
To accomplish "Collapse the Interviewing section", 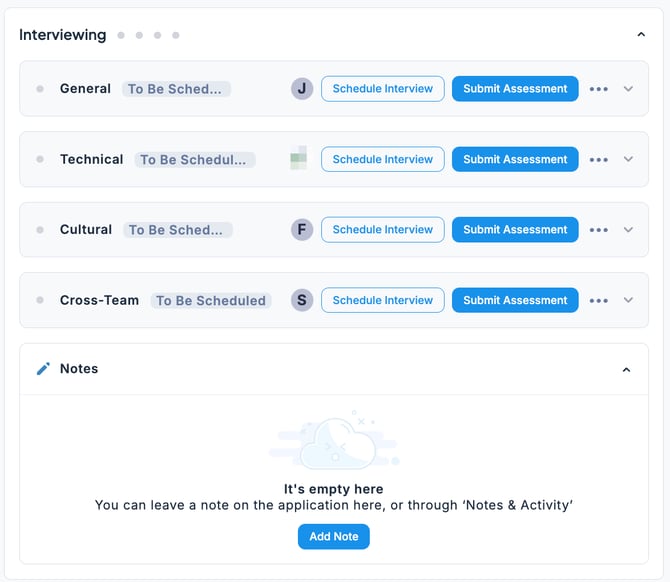I will tap(641, 35).
